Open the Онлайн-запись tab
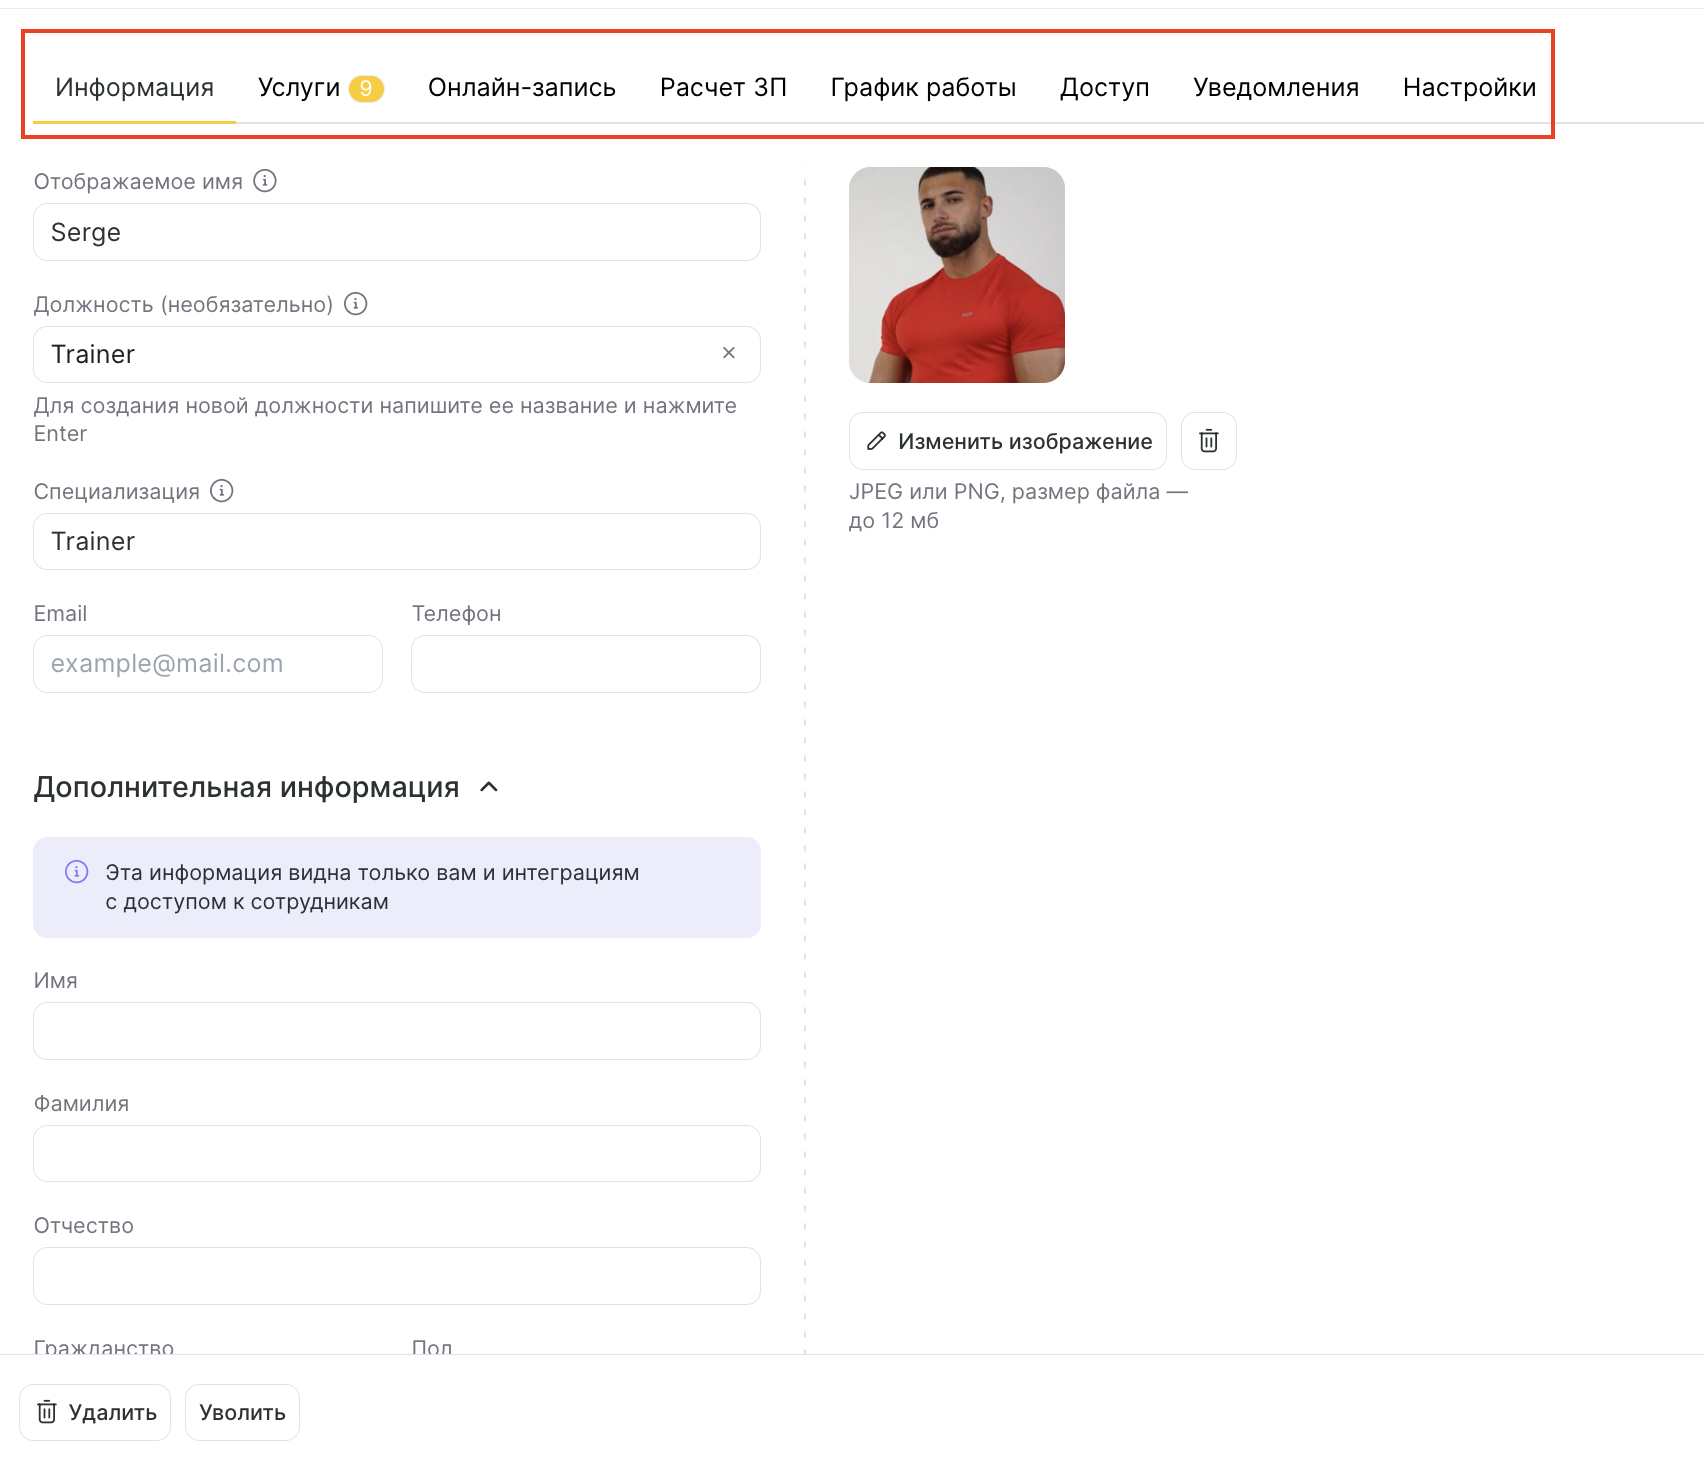 [x=521, y=88]
